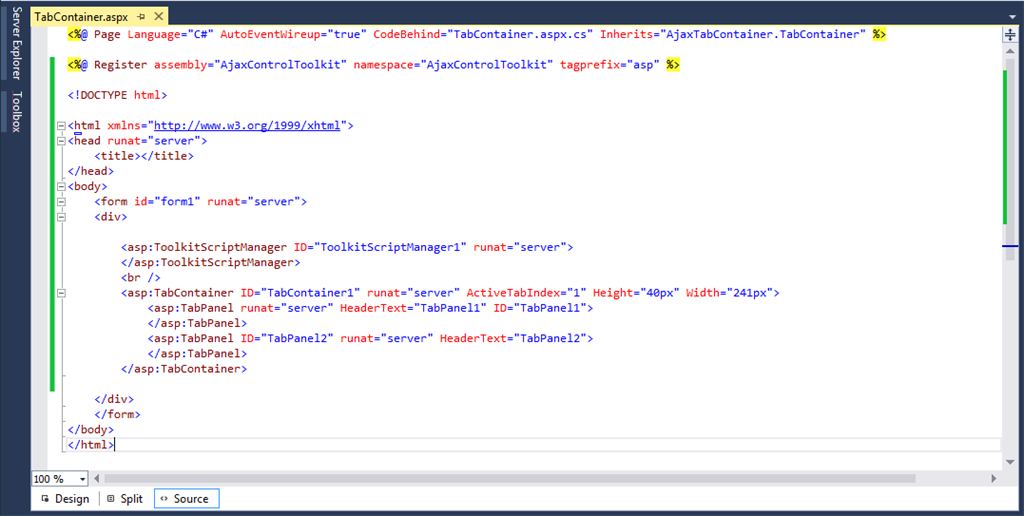1024x516 pixels.
Task: Click the tagprefix="asp" attribute
Action: click(610, 65)
